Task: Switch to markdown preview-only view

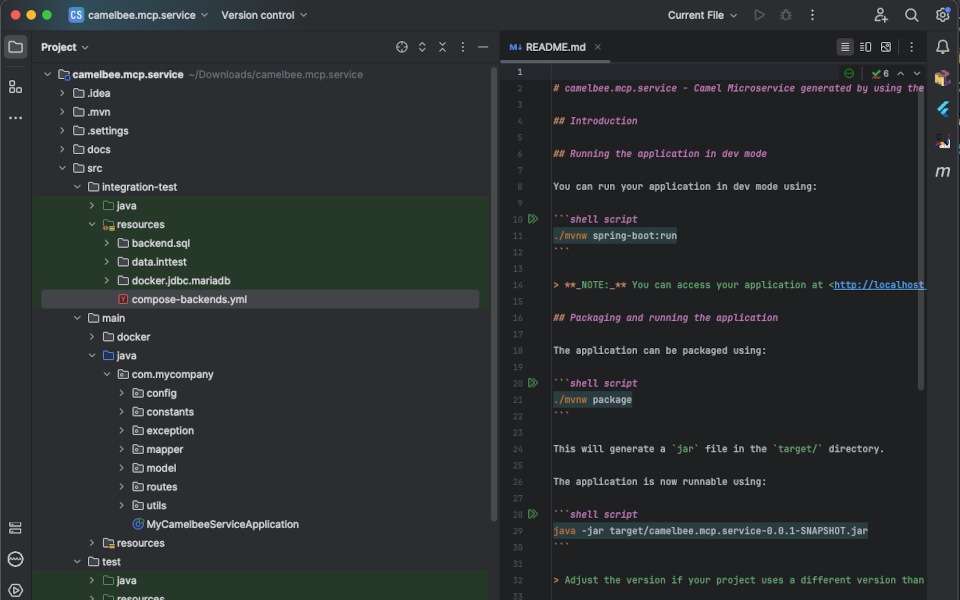Action: point(886,47)
